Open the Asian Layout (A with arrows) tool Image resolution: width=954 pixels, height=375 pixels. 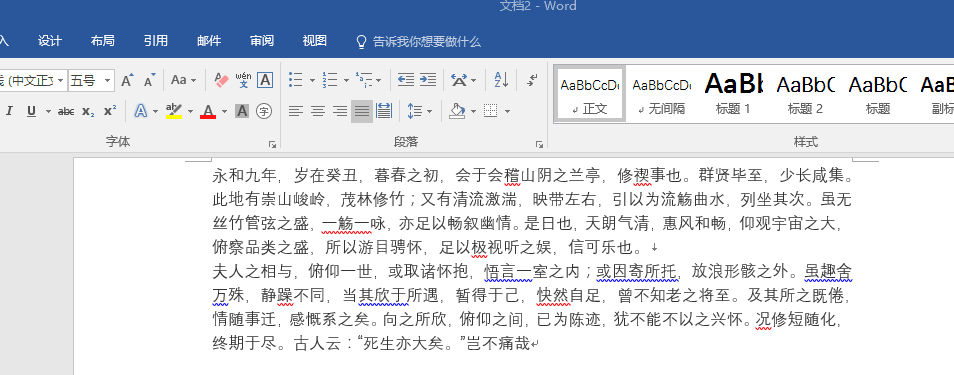(x=459, y=80)
